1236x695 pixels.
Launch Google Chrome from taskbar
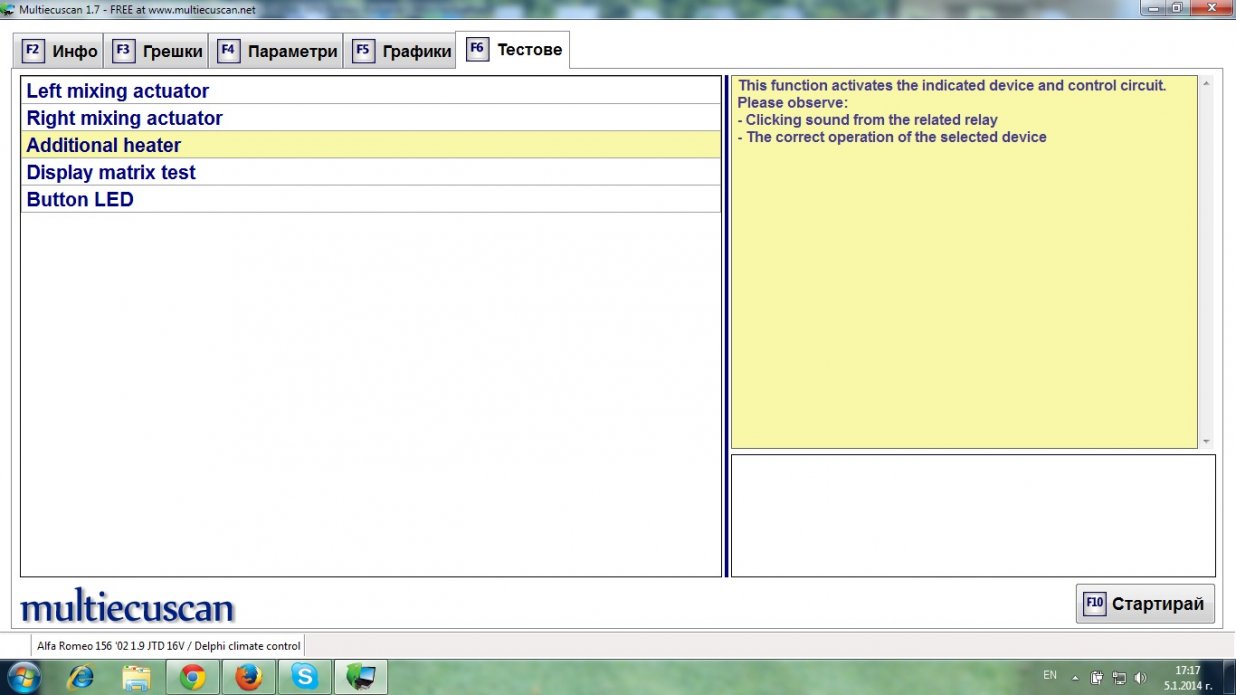coord(192,677)
